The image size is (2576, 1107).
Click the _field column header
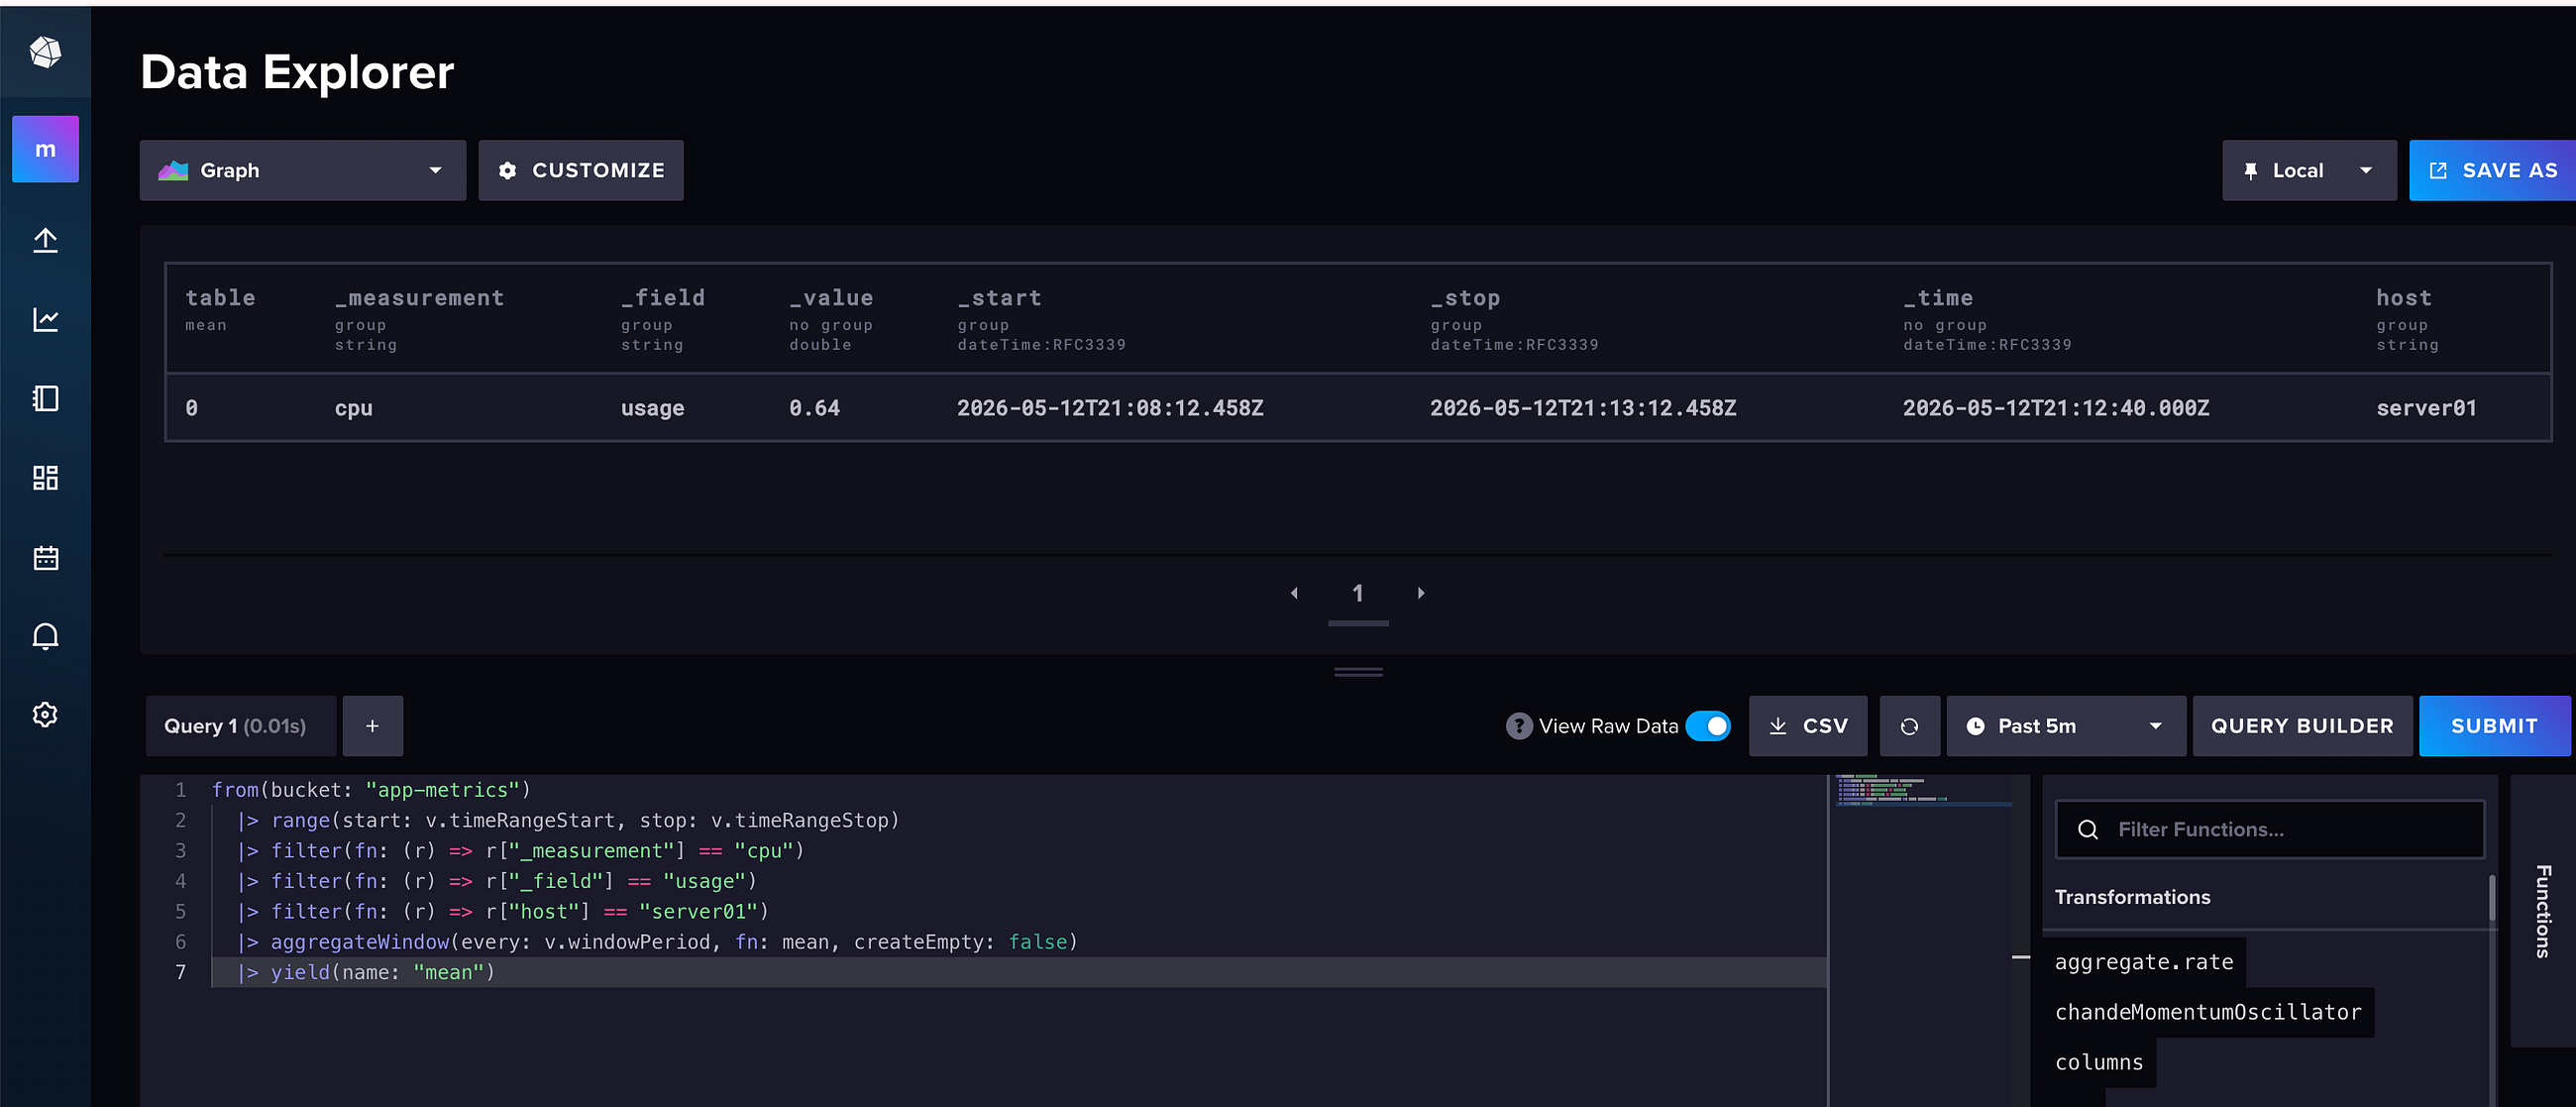[x=663, y=298]
